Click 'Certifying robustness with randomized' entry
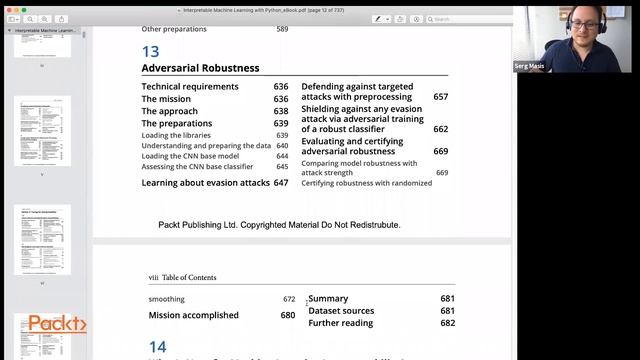The height and width of the screenshot is (360, 640). 367,183
